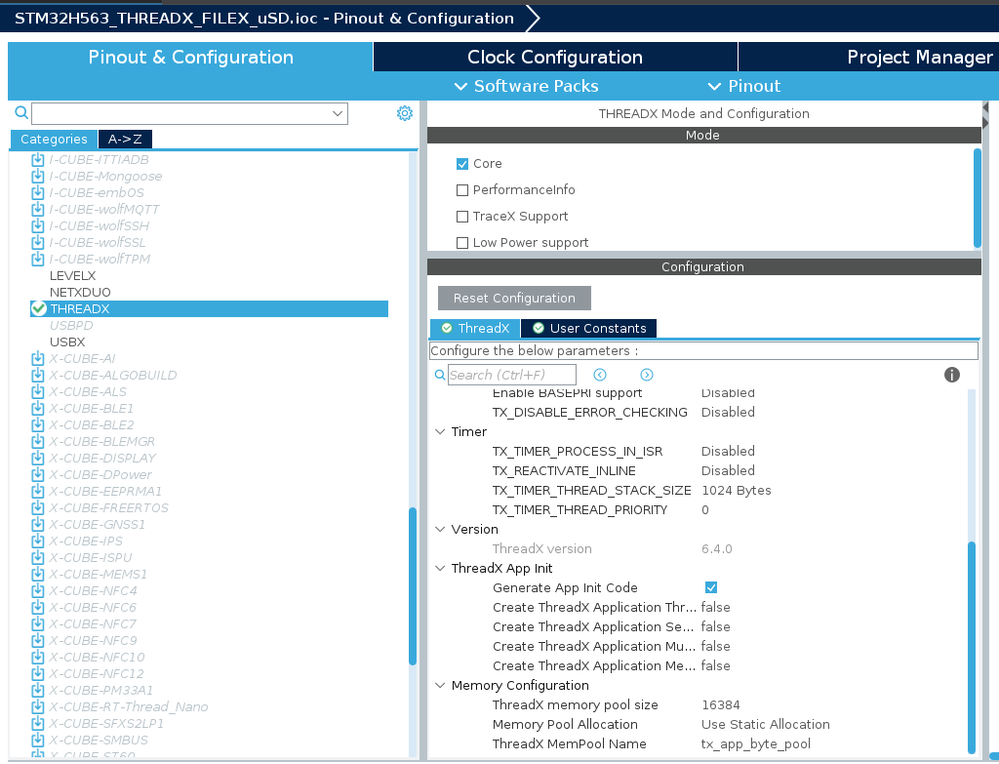The width and height of the screenshot is (999, 764).
Task: Click the download icon next to I-CUBE-wolfSSH
Action: (38, 226)
